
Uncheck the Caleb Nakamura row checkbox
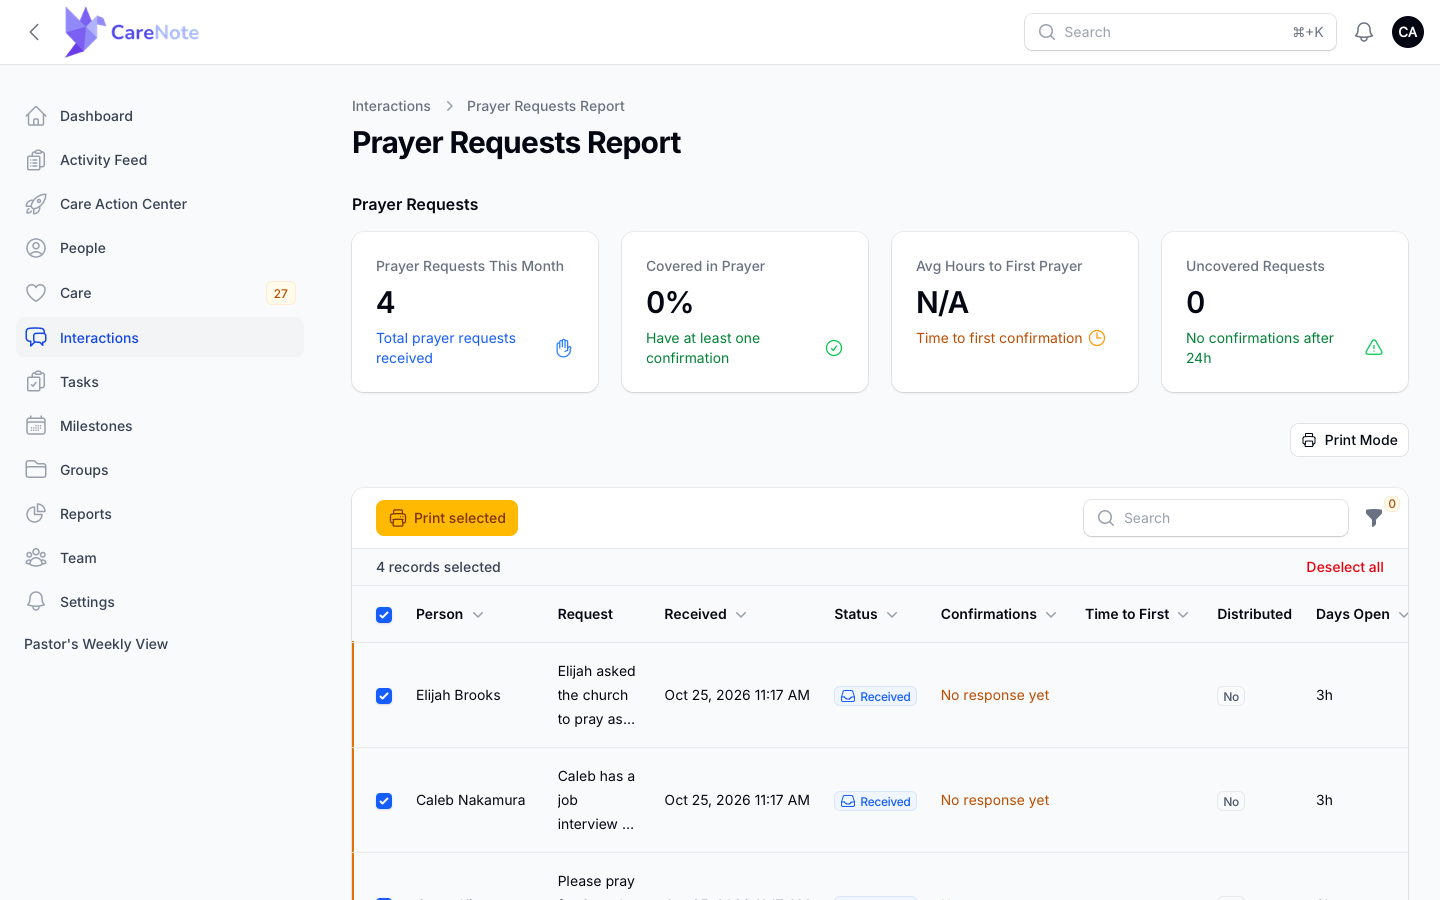384,801
